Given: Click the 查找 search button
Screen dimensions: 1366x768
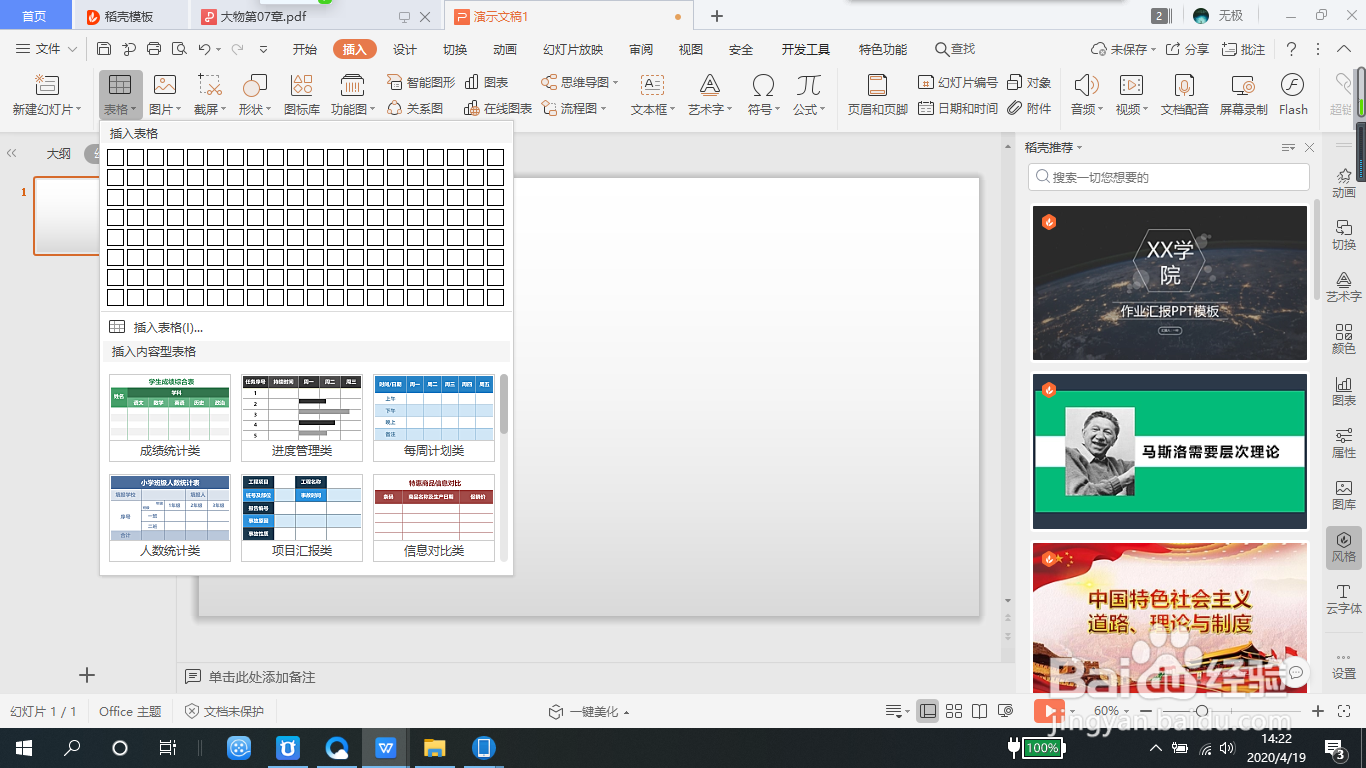Looking at the screenshot, I should point(955,49).
